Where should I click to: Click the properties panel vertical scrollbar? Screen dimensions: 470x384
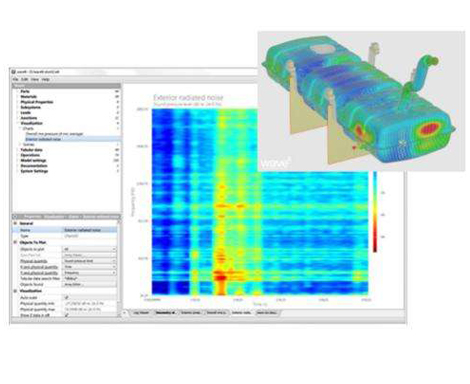tap(119, 268)
